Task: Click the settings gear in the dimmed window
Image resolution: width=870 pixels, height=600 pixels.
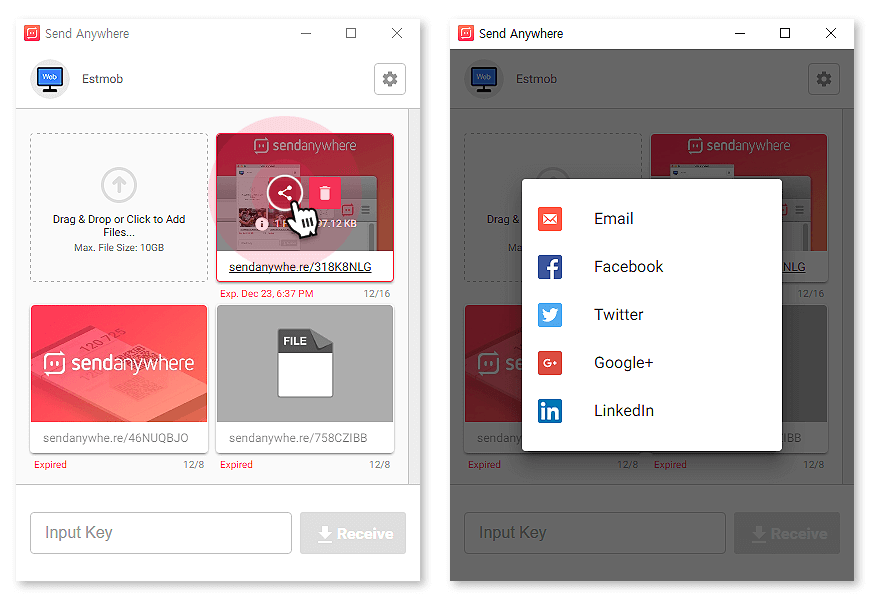Action: 823,79
